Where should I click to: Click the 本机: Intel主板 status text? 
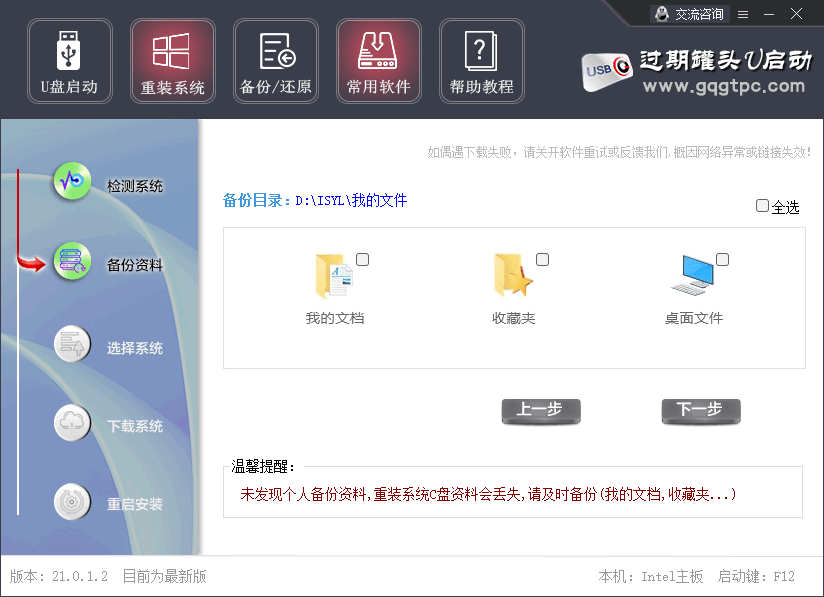pos(651,577)
